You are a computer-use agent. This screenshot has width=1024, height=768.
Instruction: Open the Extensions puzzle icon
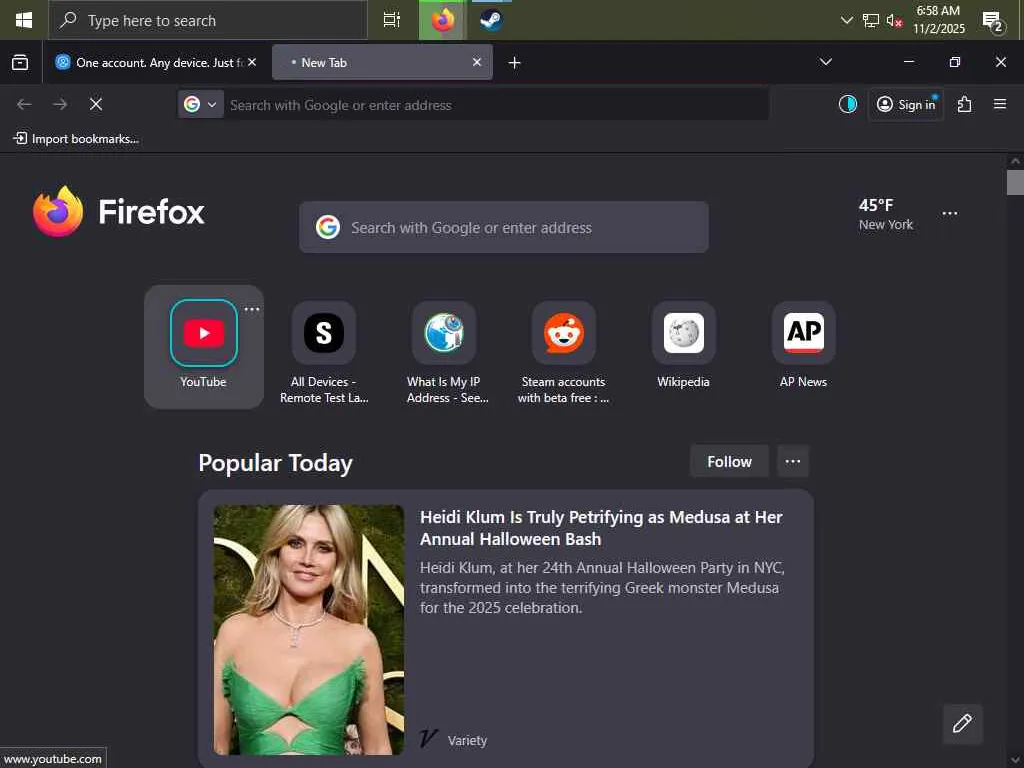pyautogui.click(x=965, y=104)
